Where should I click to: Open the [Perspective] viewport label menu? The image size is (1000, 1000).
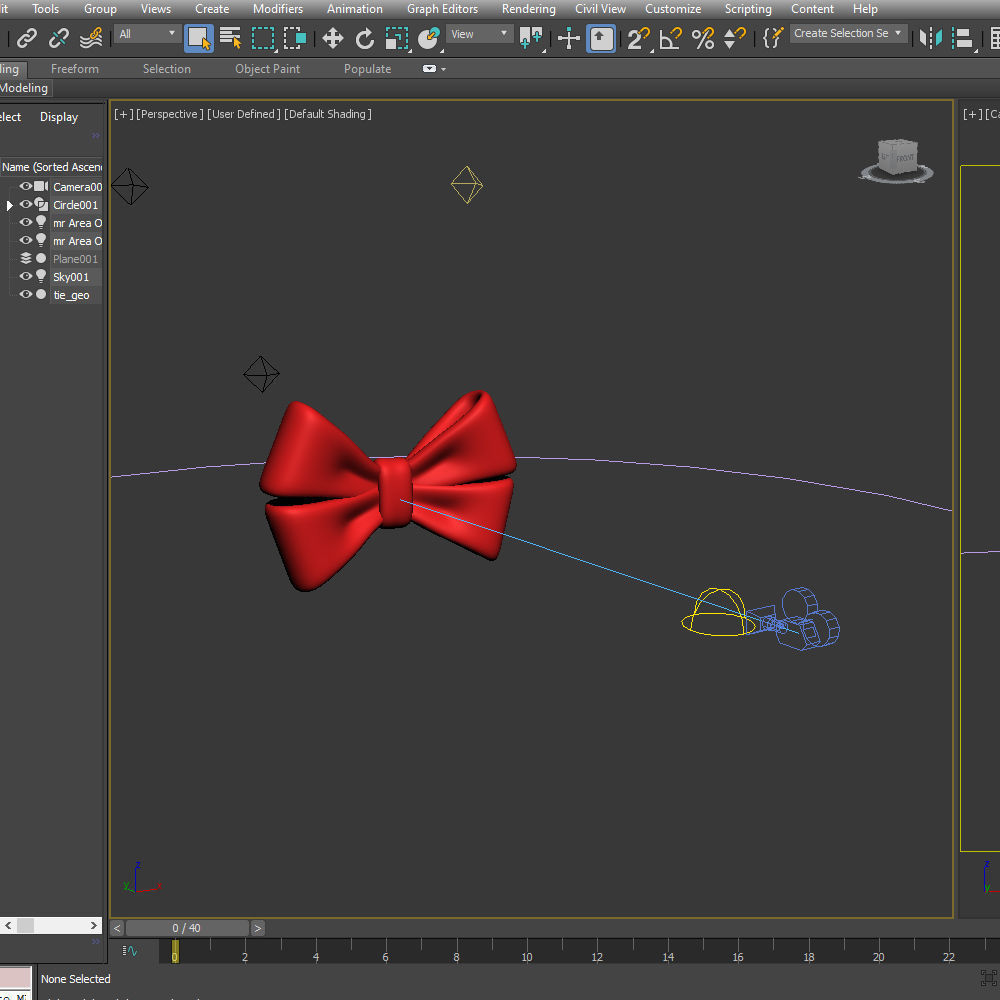click(x=170, y=114)
